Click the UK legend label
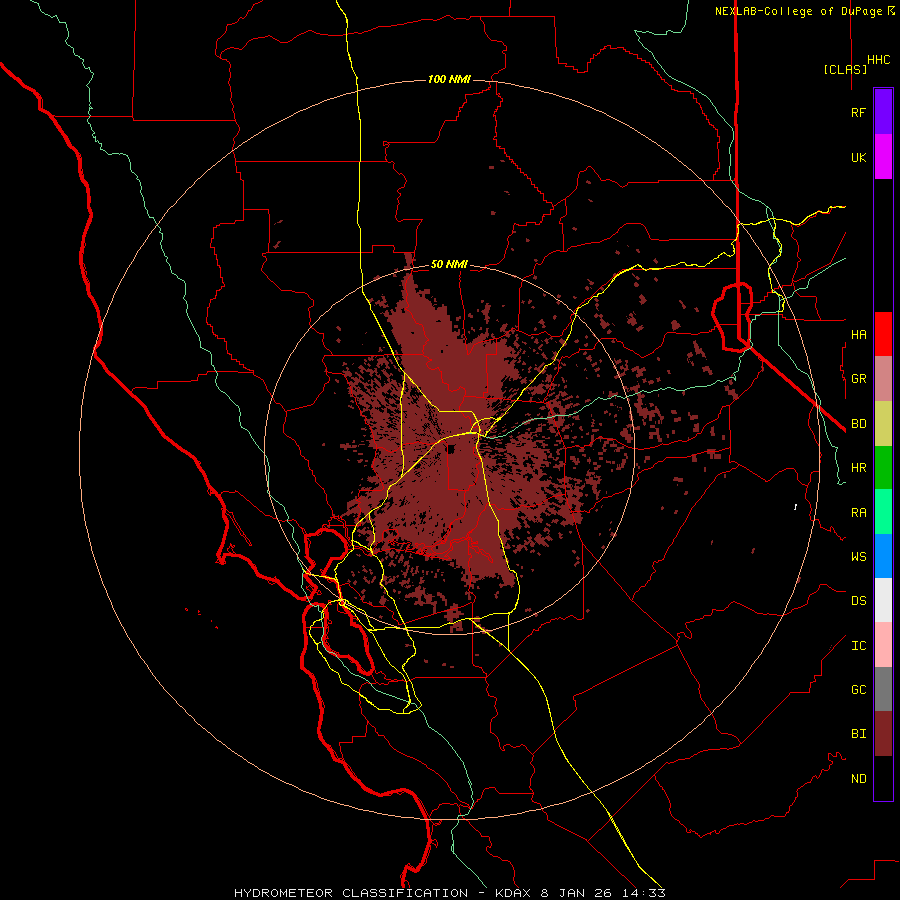The width and height of the screenshot is (900, 900). tap(858, 157)
